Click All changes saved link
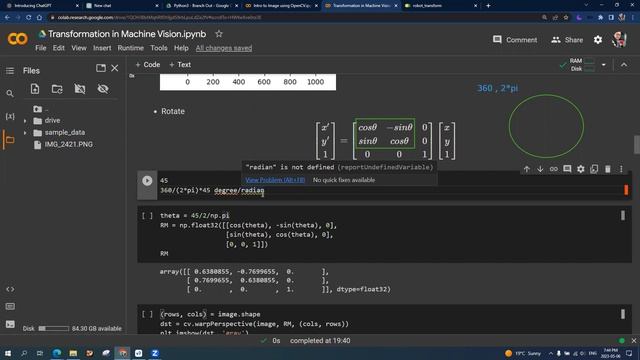 point(224,48)
